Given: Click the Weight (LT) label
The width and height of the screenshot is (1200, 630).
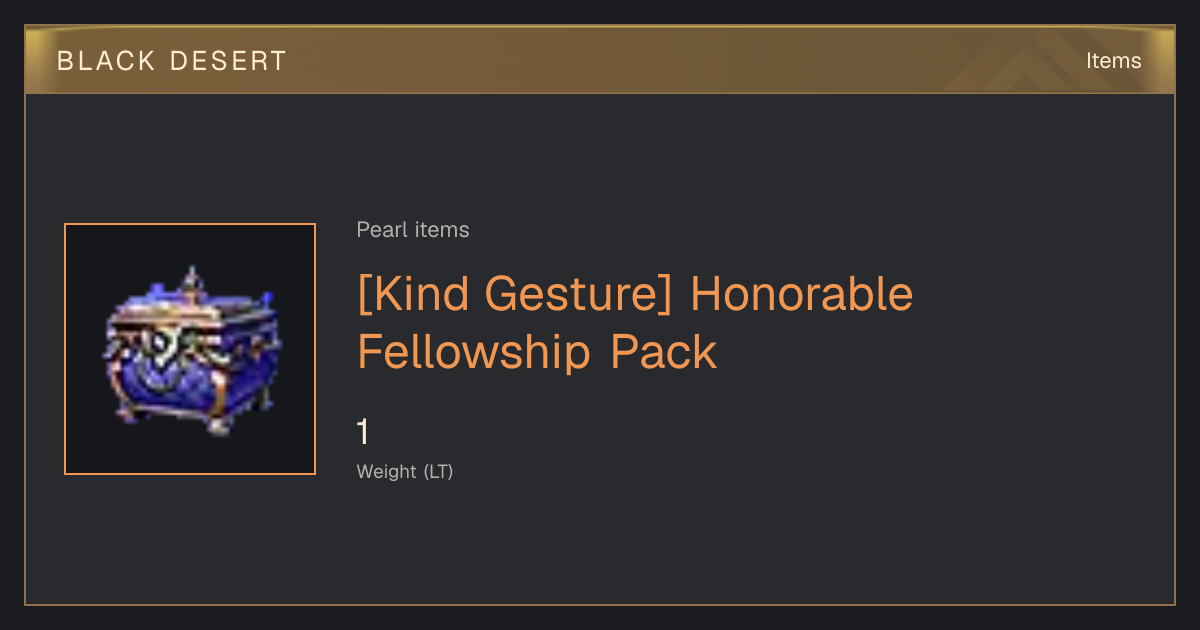Looking at the screenshot, I should (405, 471).
